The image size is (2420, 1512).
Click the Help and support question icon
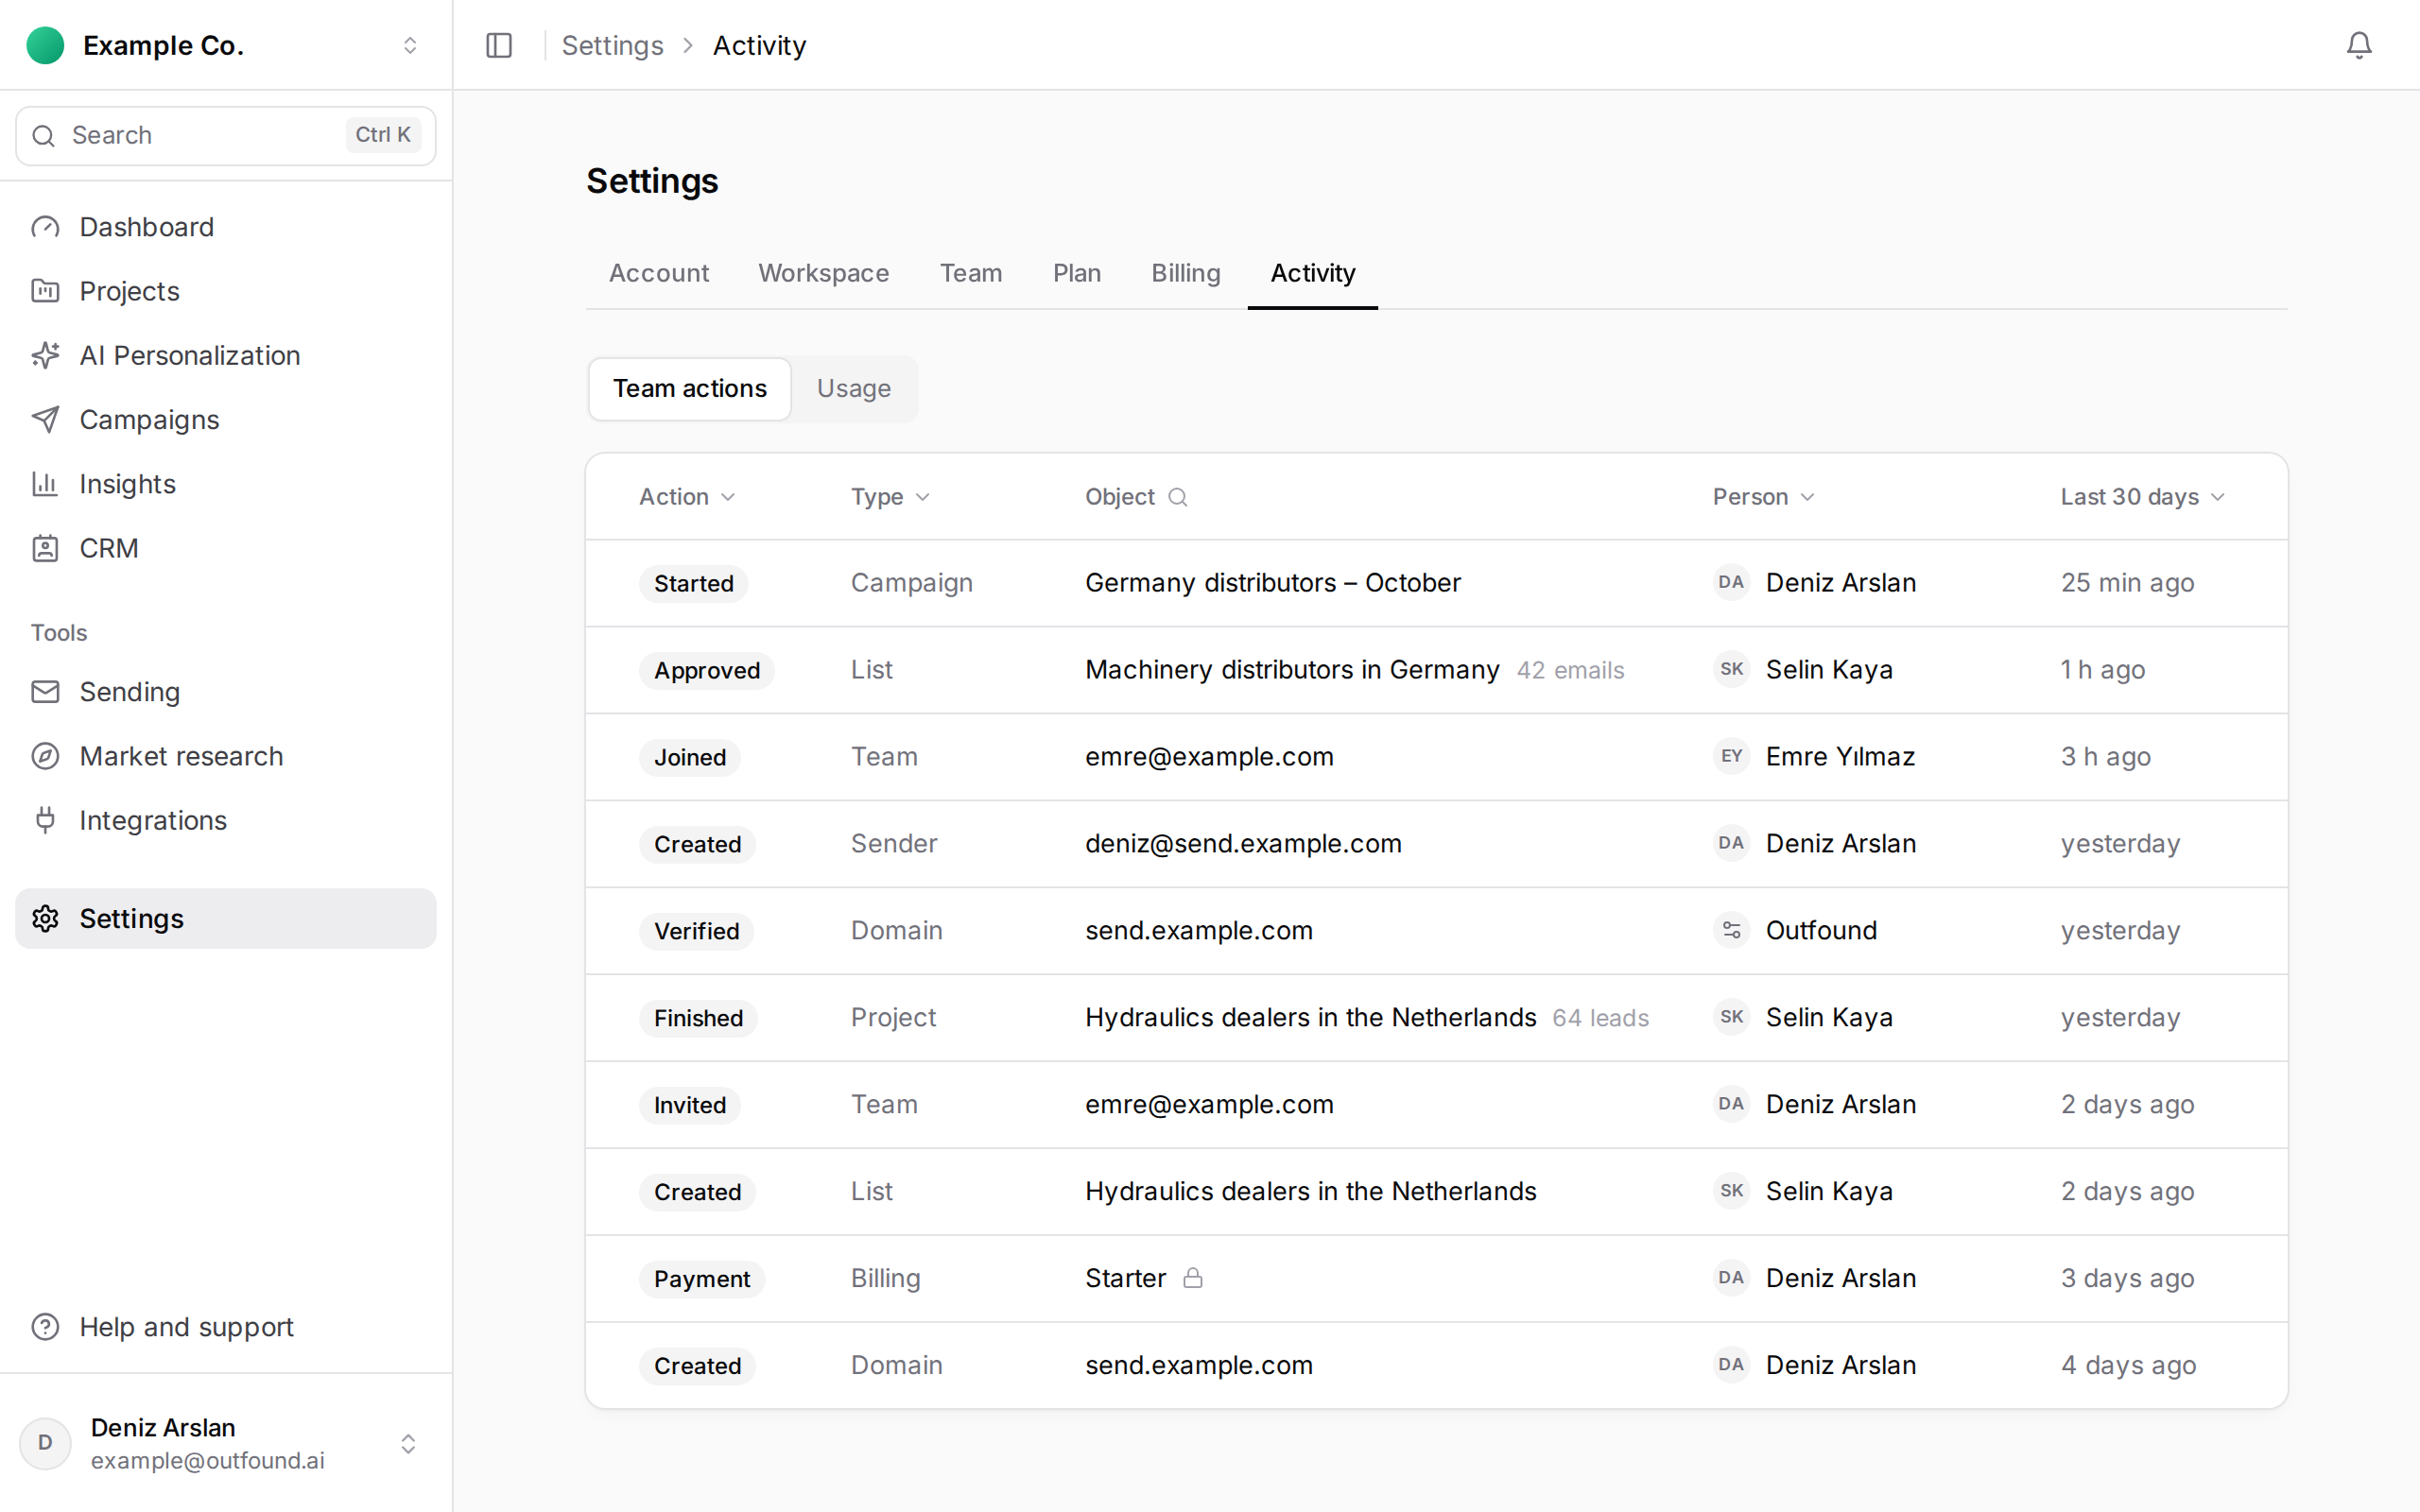point(45,1327)
